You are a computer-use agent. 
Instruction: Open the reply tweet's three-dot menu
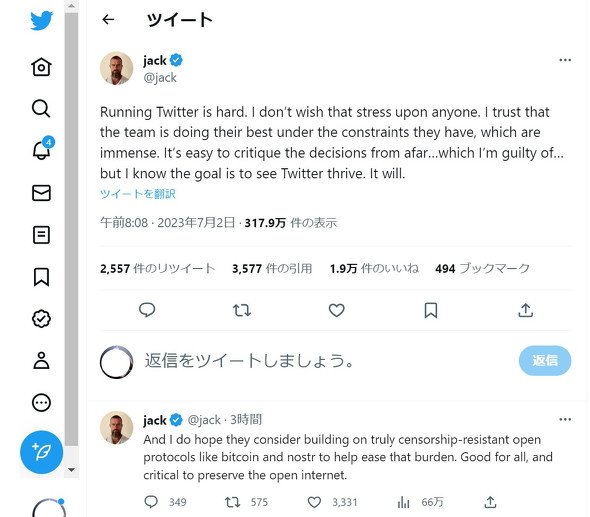tap(565, 419)
